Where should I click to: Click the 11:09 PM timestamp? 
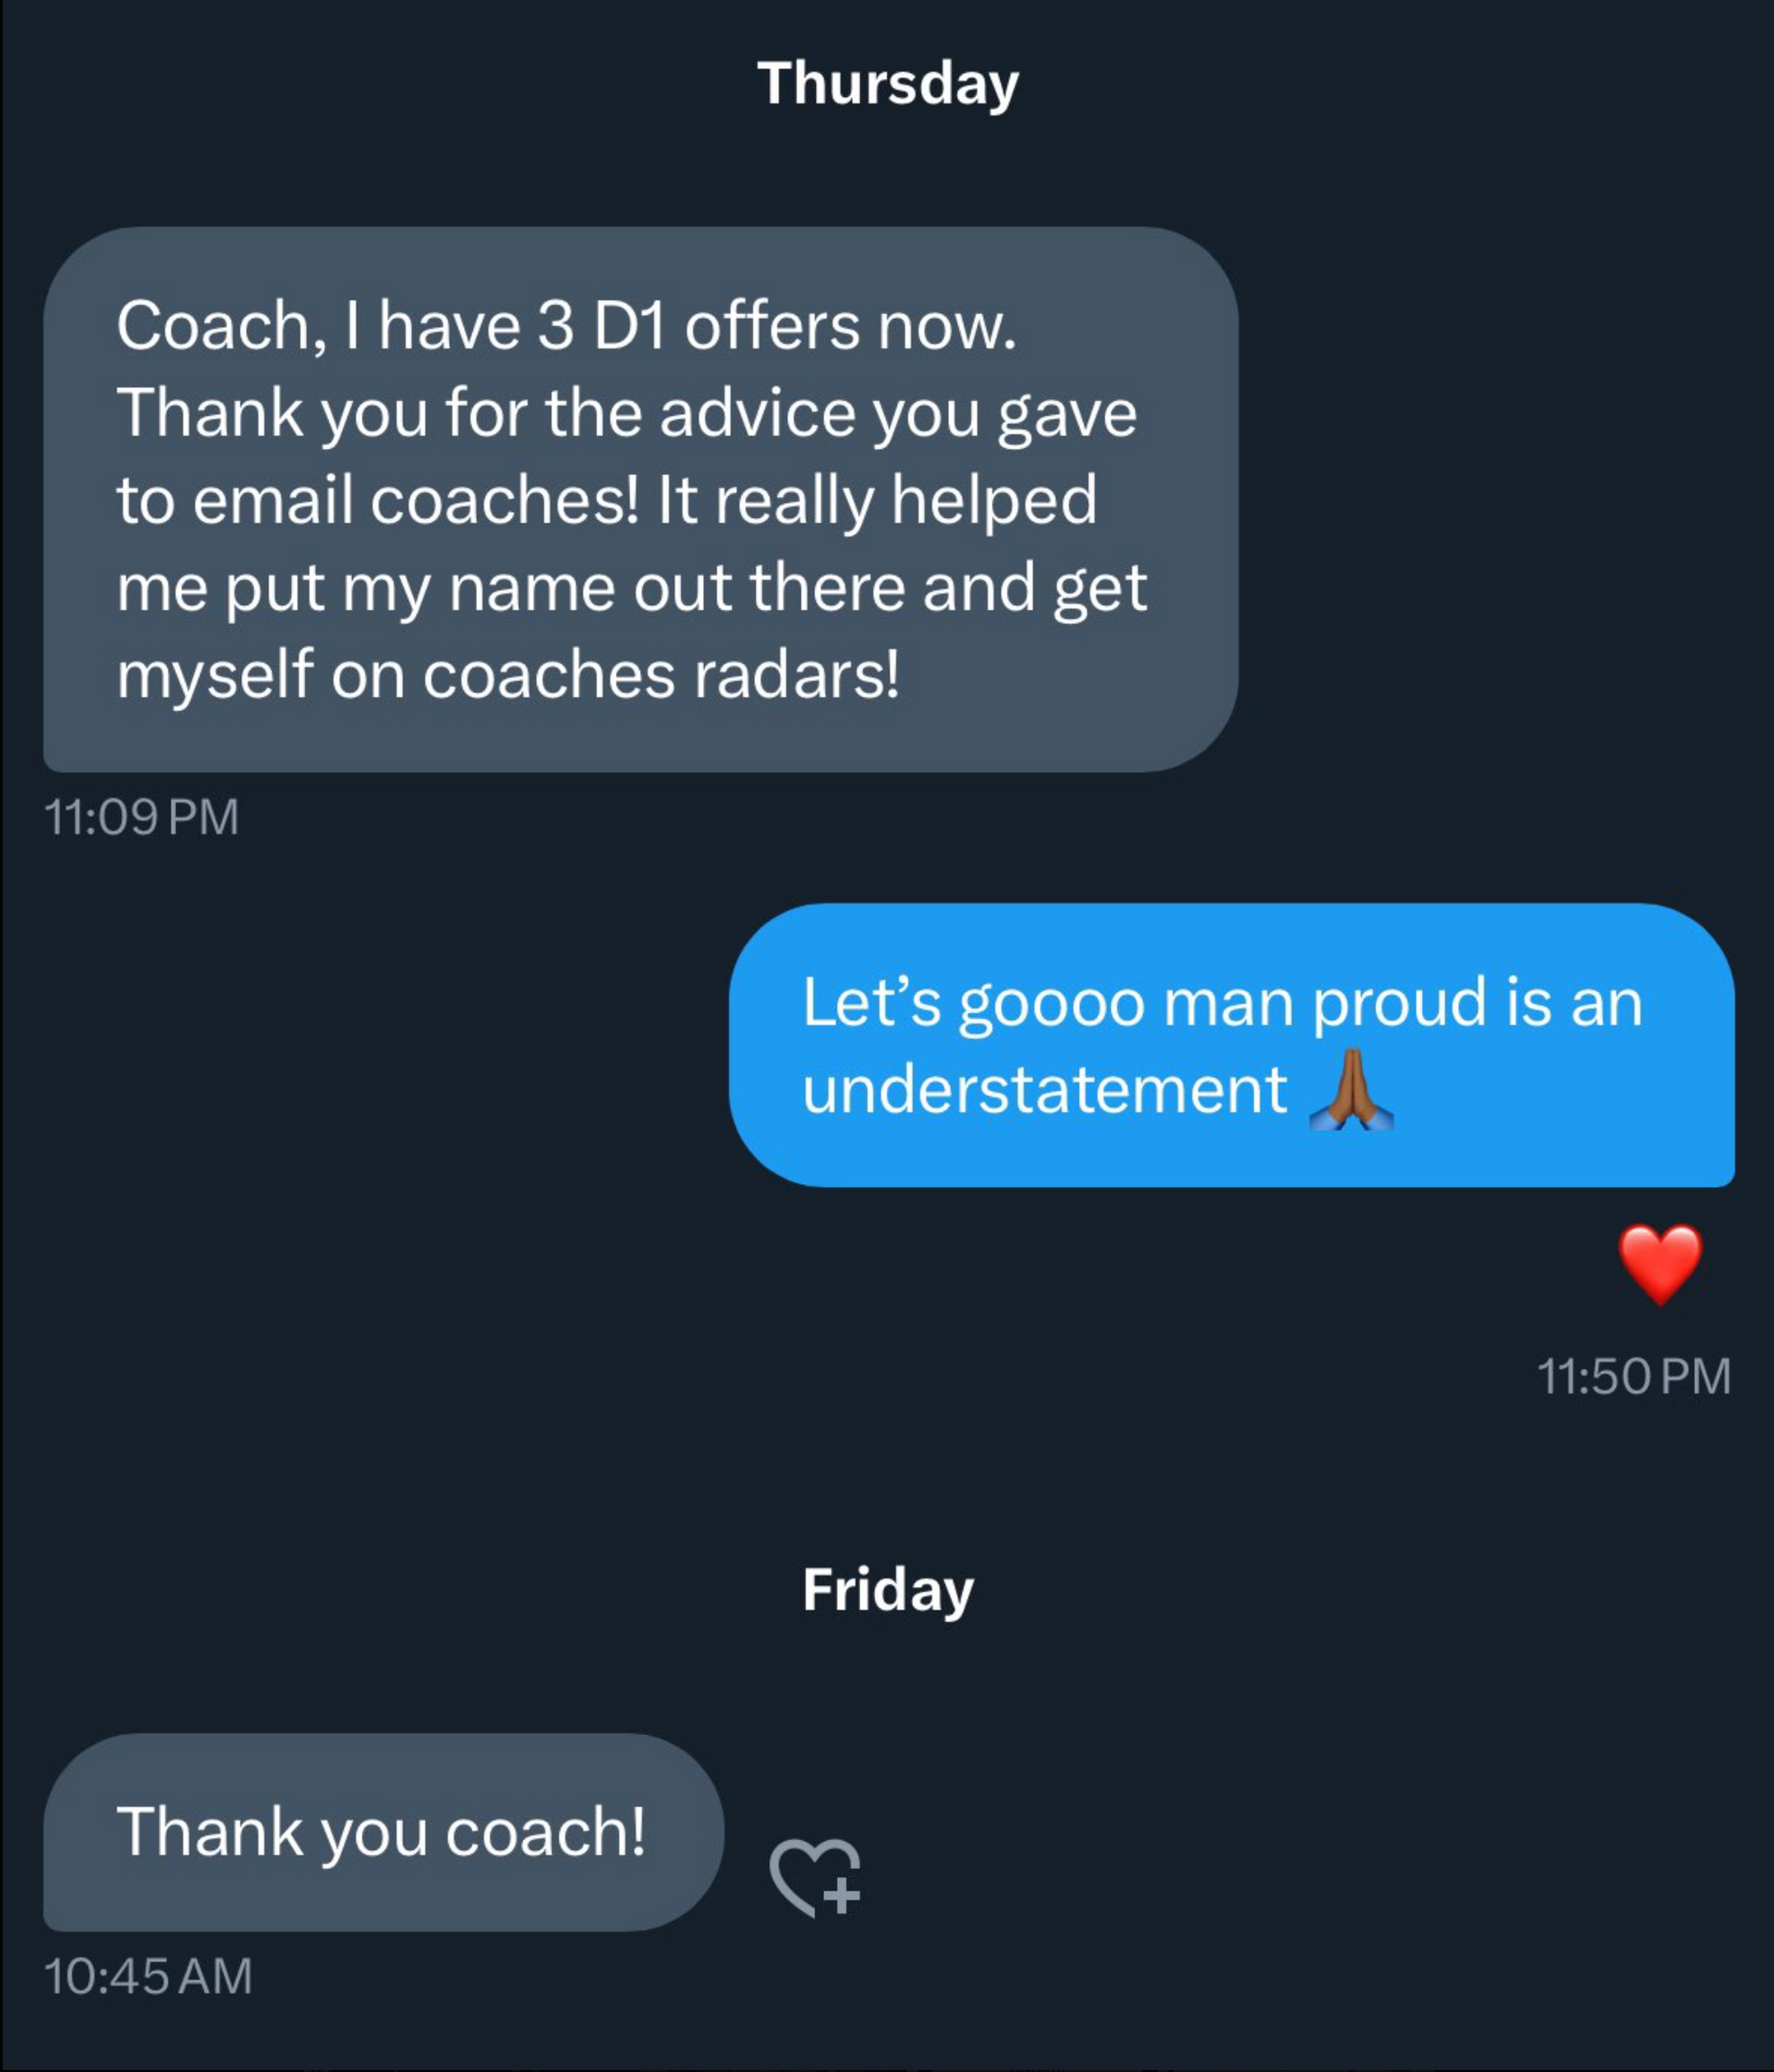[x=142, y=817]
